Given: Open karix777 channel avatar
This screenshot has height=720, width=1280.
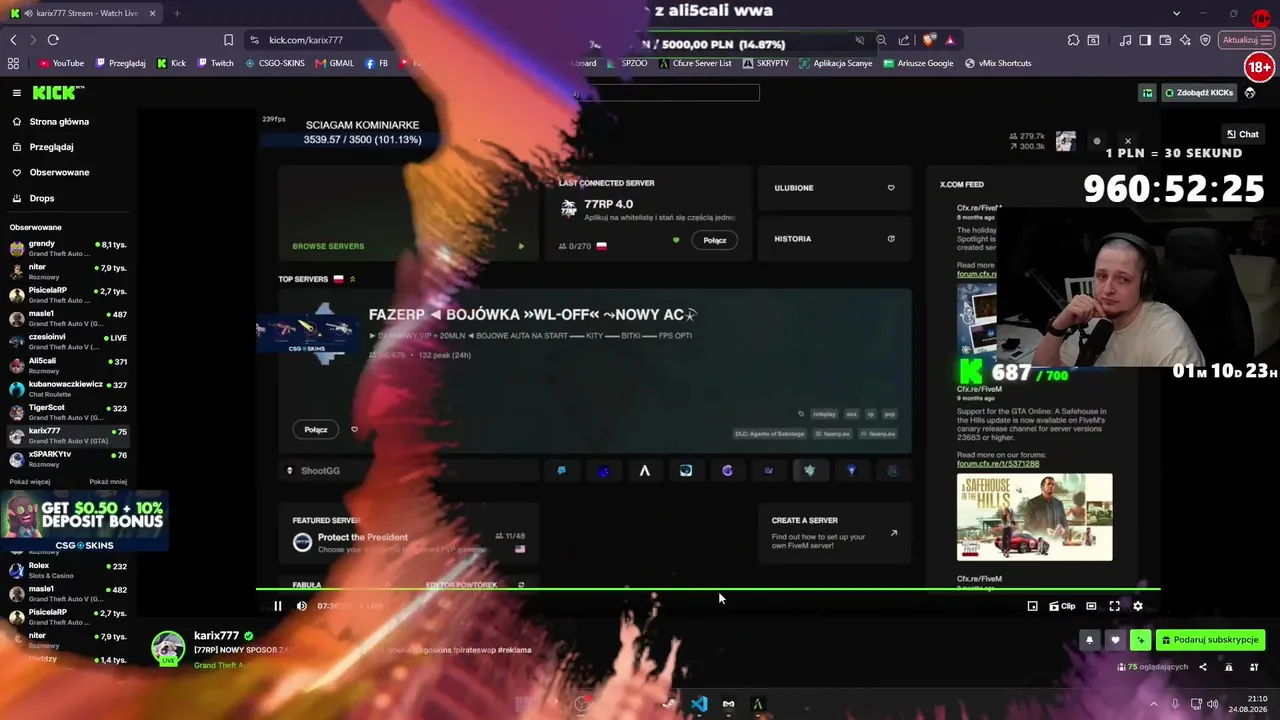Looking at the screenshot, I should point(168,648).
